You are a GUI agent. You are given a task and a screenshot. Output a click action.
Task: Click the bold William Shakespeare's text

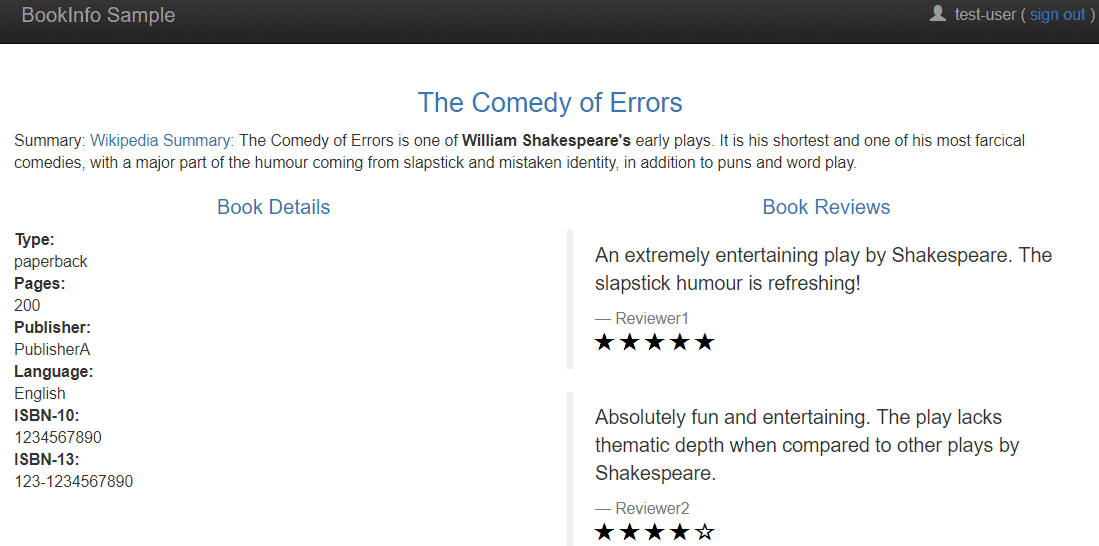pos(546,141)
